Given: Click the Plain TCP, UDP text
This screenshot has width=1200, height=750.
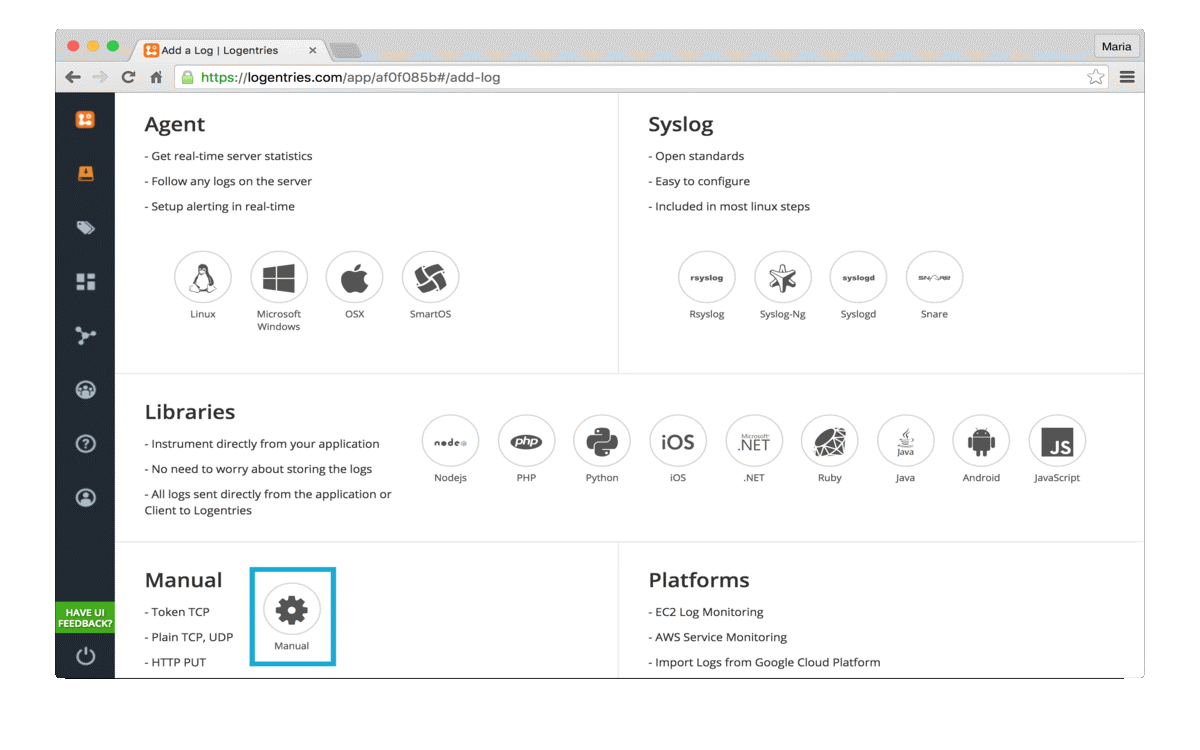Looking at the screenshot, I should click(x=193, y=637).
